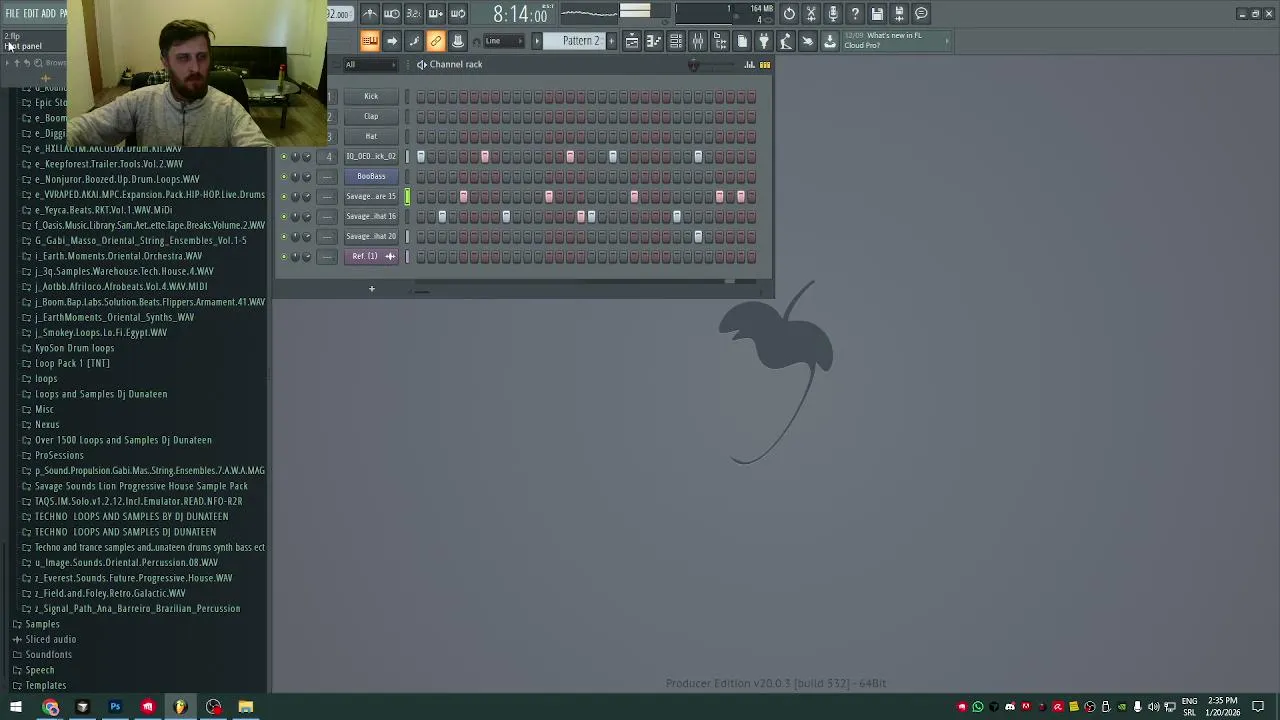Viewport: 1280px width, 720px height.
Task: Open the Mixer toolbar button
Action: [x=698, y=41]
